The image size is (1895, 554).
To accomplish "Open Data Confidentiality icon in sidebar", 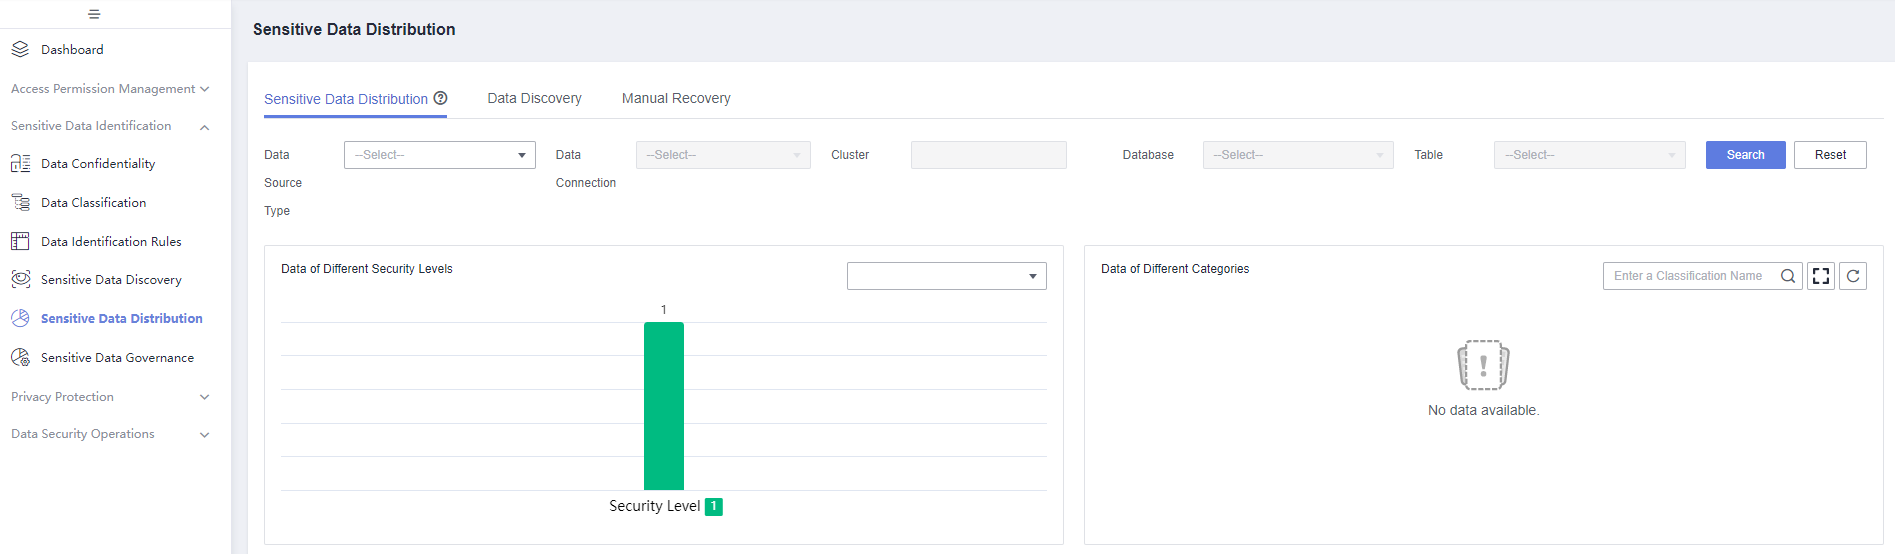I will 20,163.
